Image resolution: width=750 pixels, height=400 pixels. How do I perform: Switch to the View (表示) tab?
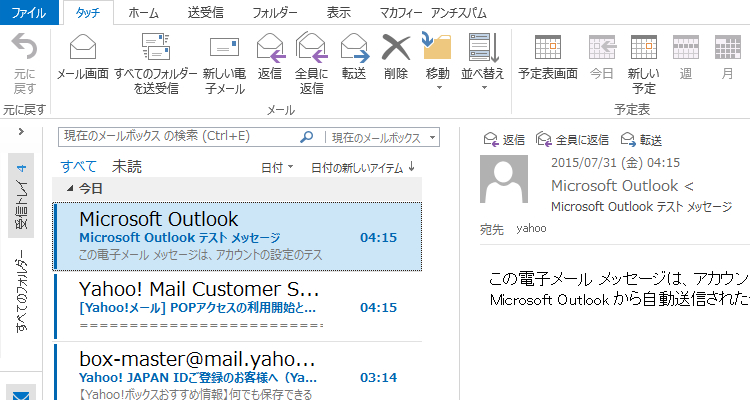(338, 12)
